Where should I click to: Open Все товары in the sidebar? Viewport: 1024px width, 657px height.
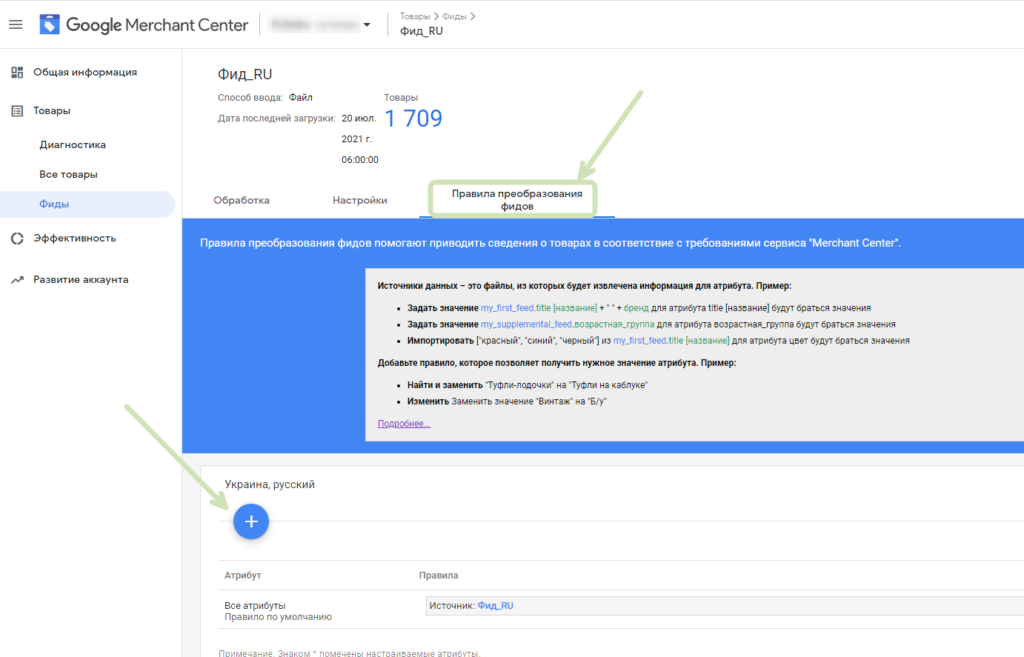pyautogui.click(x=69, y=174)
